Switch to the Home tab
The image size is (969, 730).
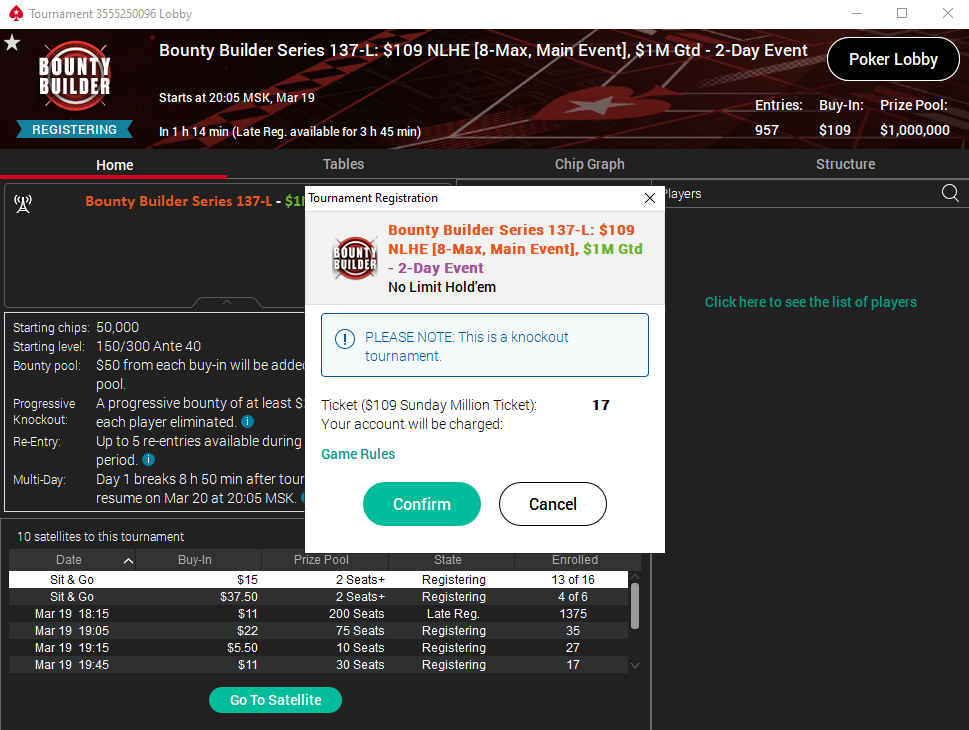coord(114,165)
